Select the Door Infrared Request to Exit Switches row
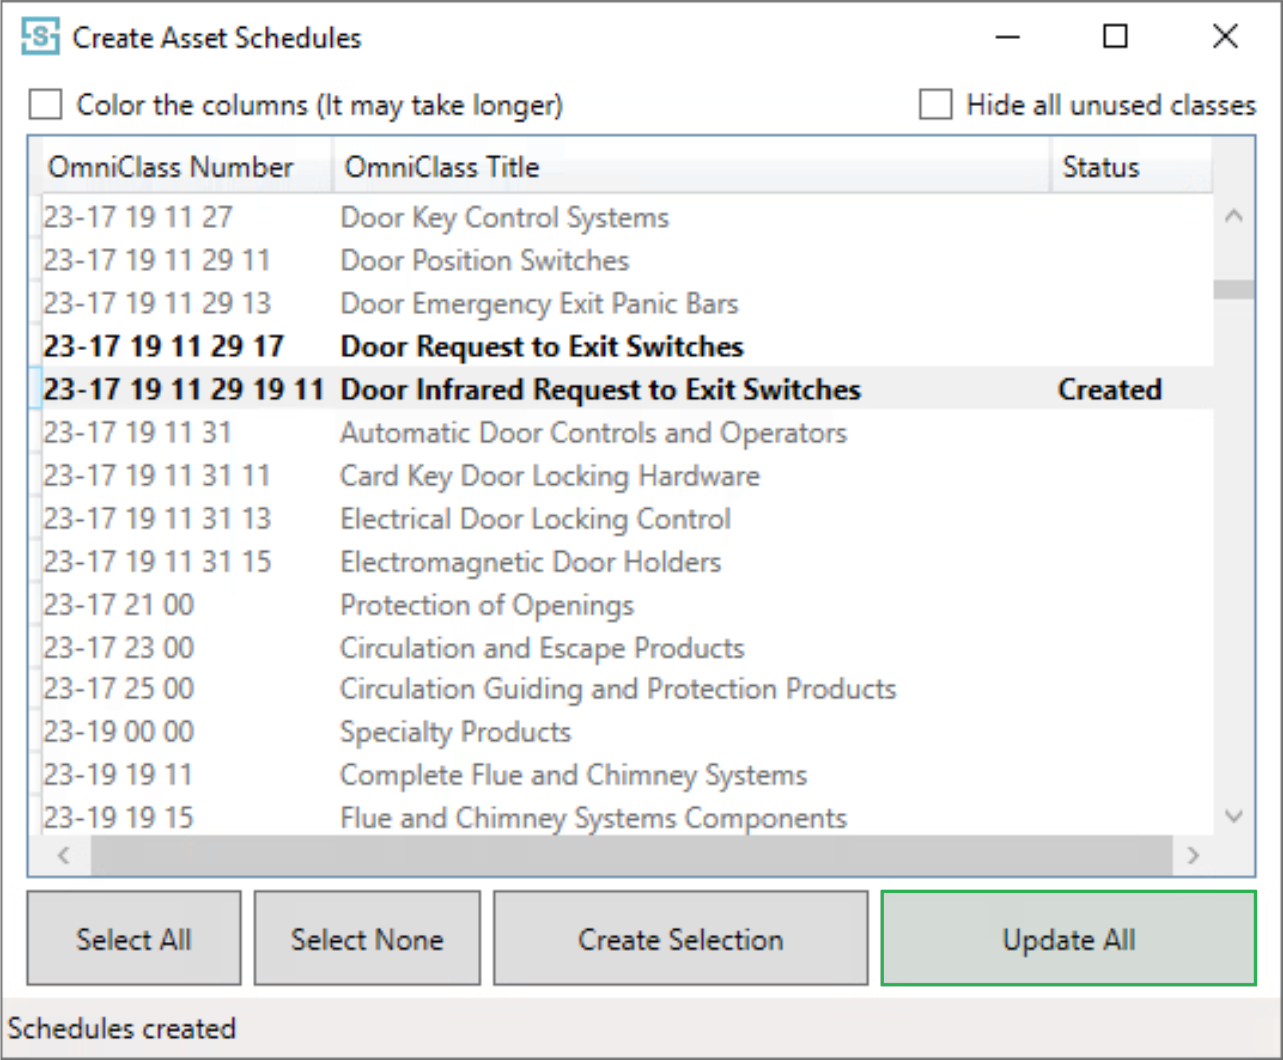This screenshot has height=1060, width=1283. coord(600,390)
